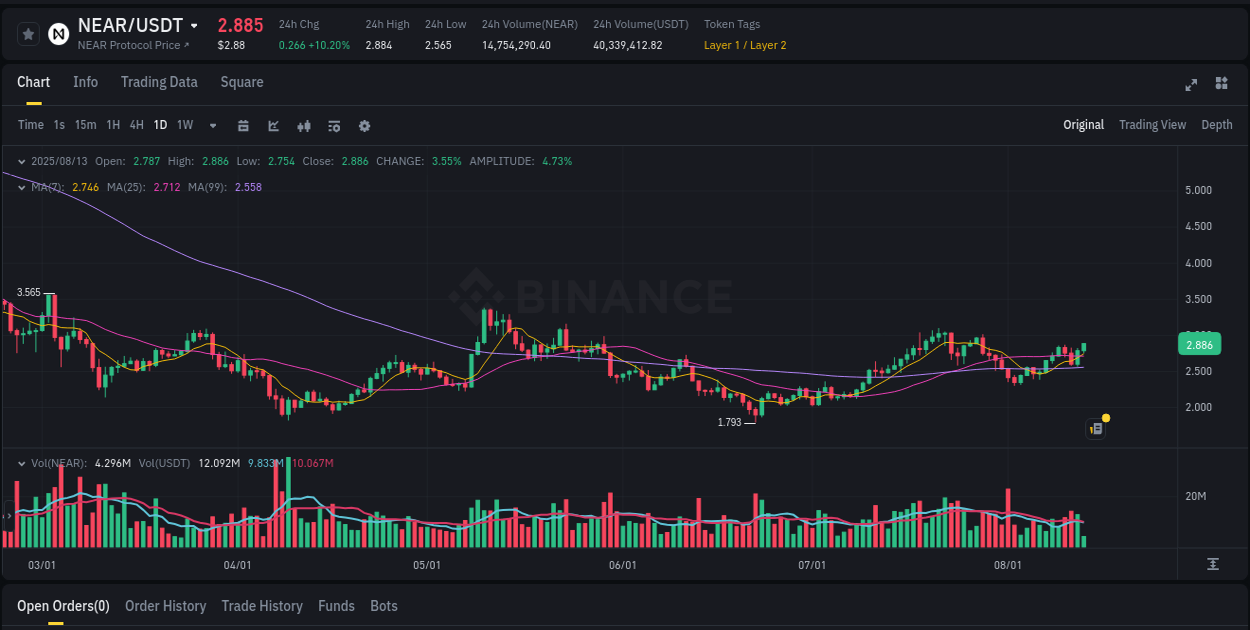This screenshot has width=1250, height=630.
Task: Open the NEAR Protocol Price link
Action: coord(131,44)
